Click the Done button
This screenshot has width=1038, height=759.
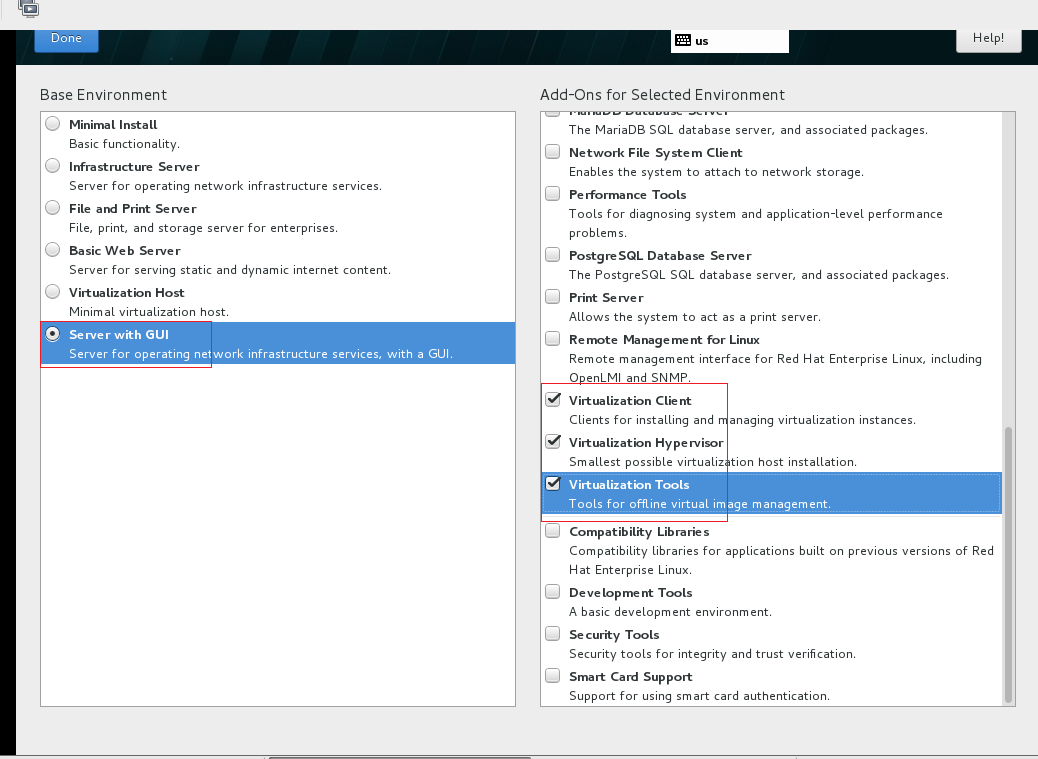66,40
